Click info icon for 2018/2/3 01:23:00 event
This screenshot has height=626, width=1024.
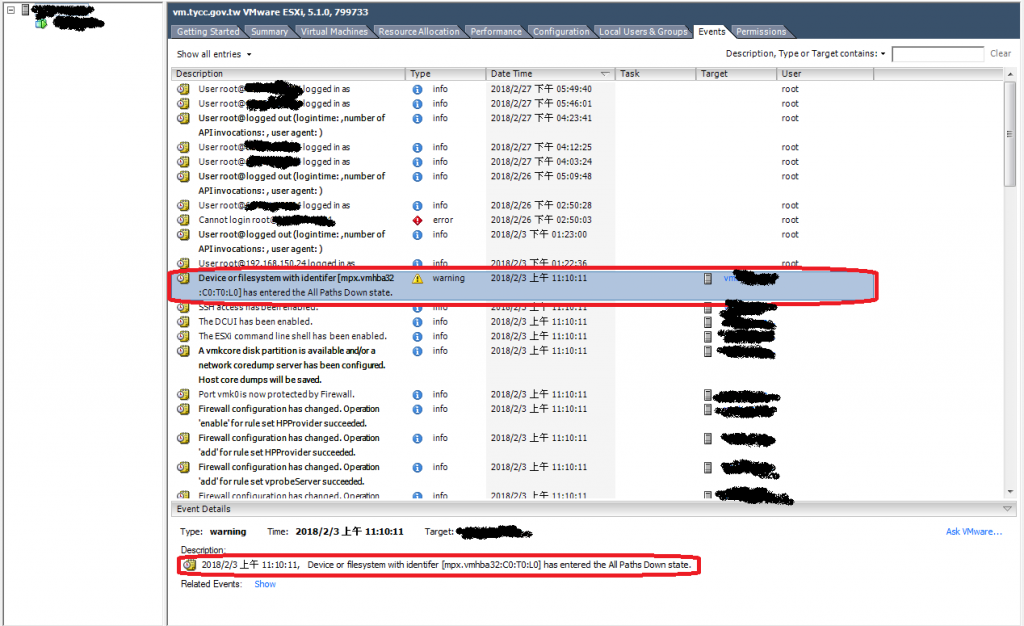[417, 235]
